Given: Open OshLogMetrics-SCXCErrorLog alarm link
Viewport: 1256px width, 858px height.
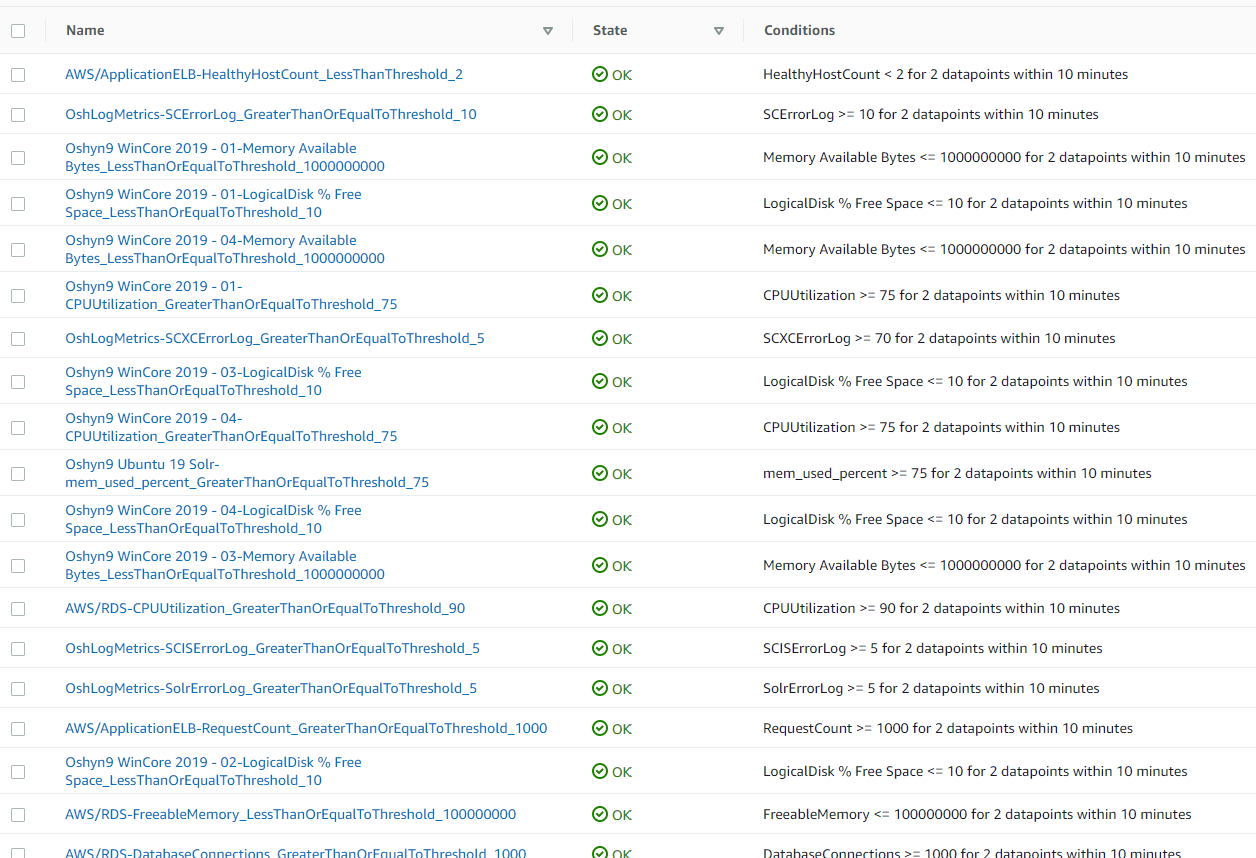Looking at the screenshot, I should (x=275, y=339).
